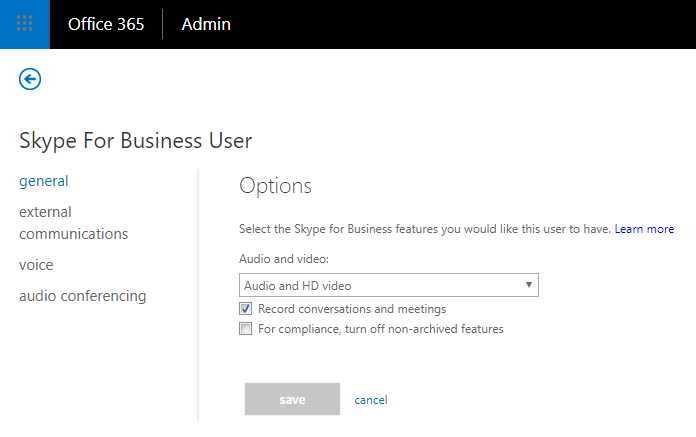Click the Office 365 header title

(x=106, y=24)
